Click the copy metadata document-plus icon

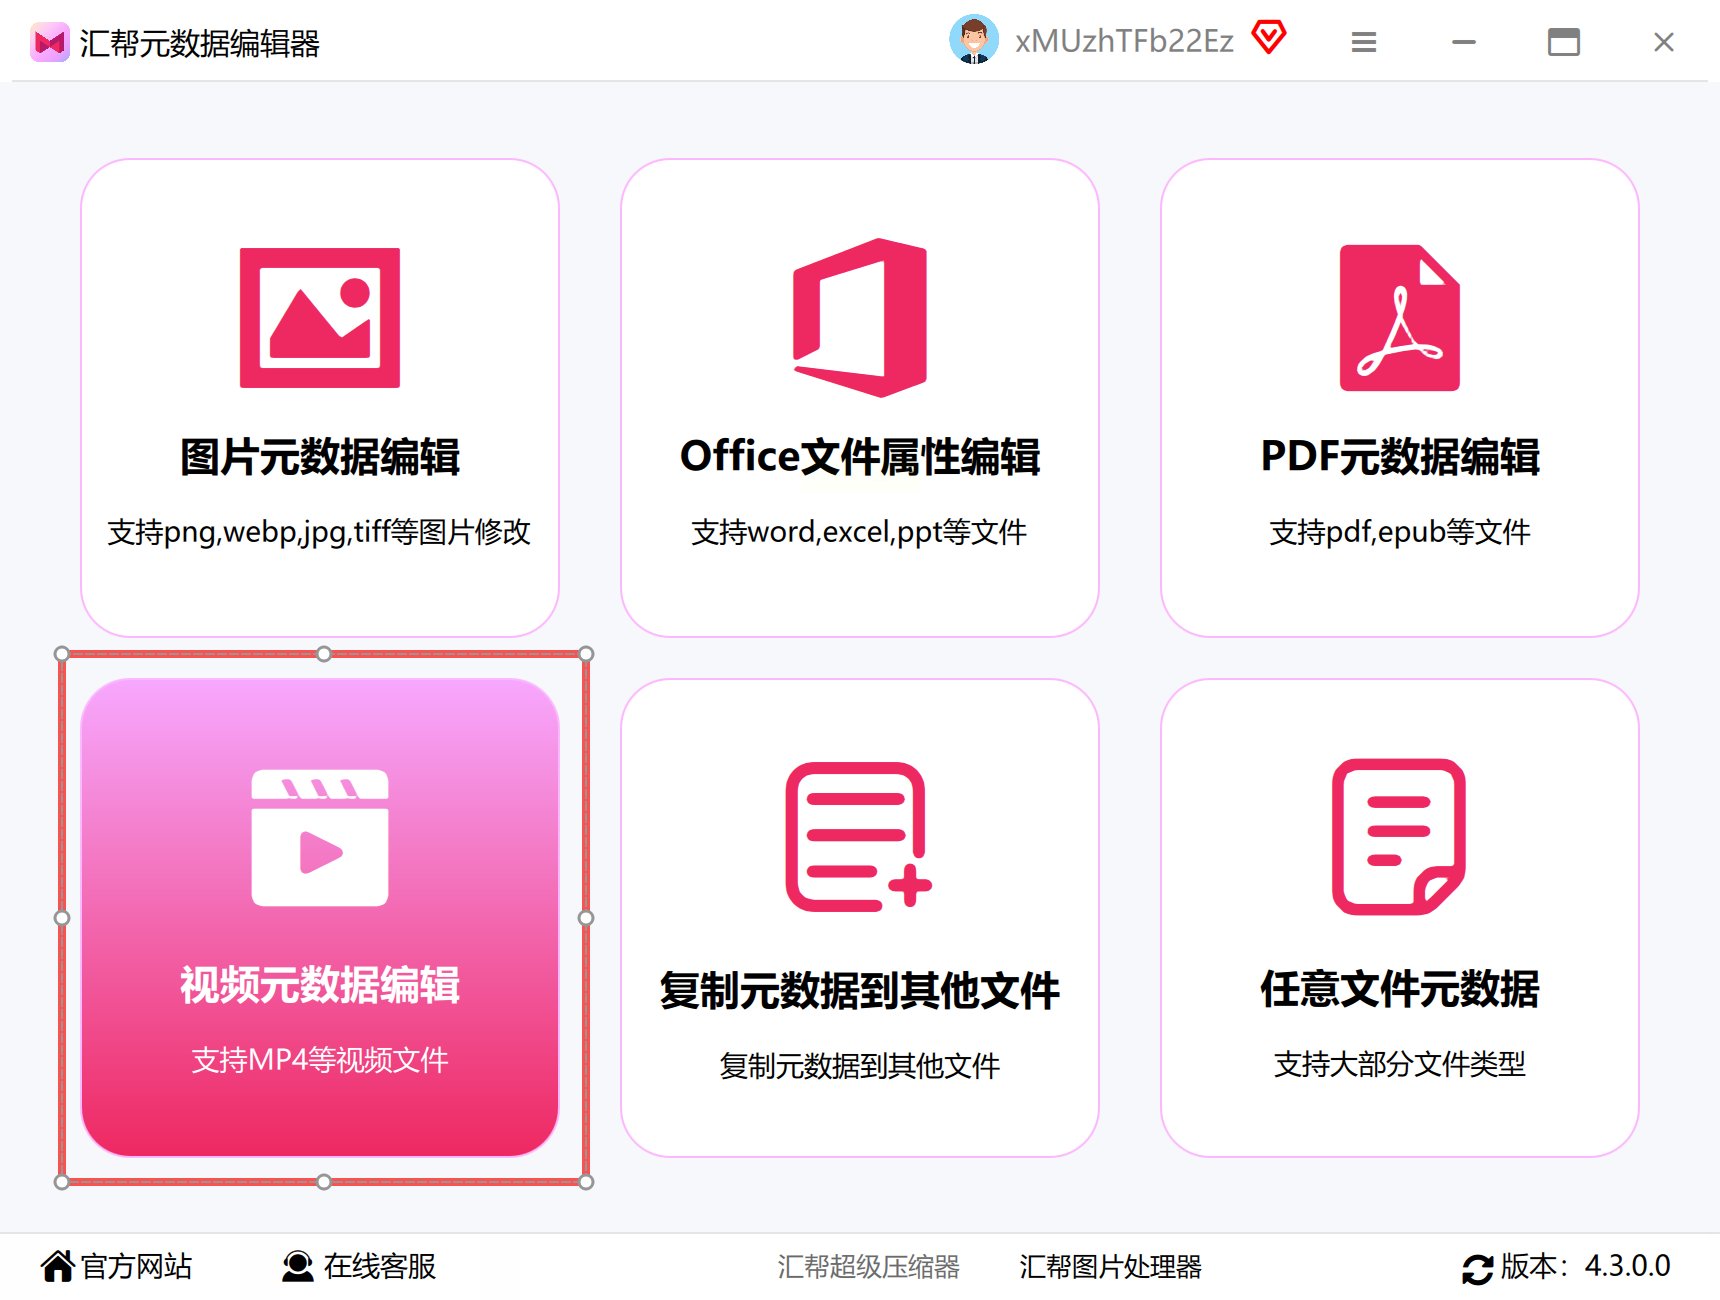pyautogui.click(x=859, y=837)
